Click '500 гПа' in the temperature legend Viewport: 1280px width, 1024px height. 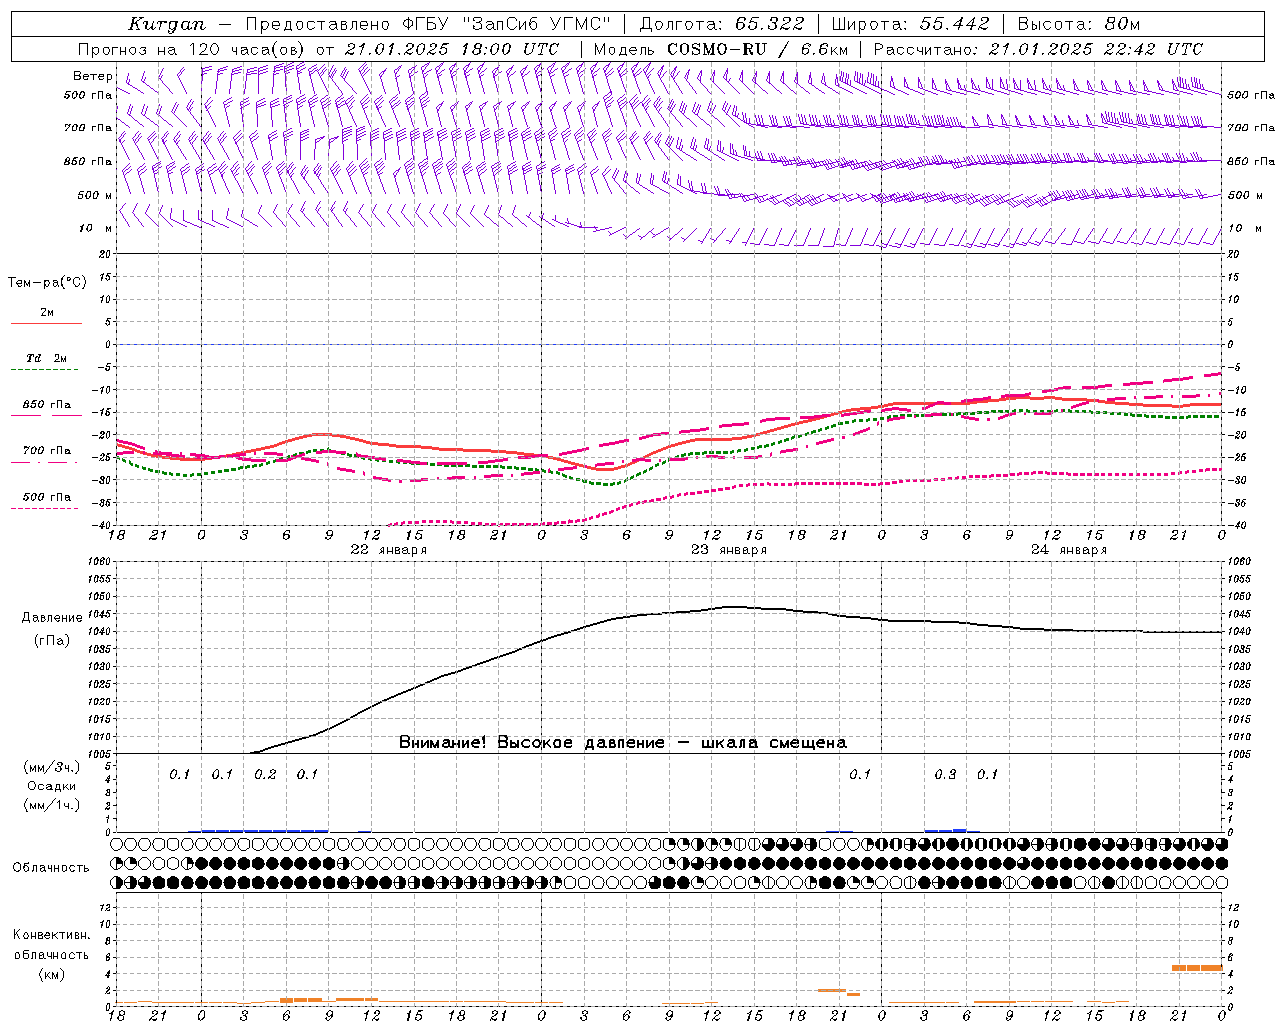pyautogui.click(x=47, y=496)
